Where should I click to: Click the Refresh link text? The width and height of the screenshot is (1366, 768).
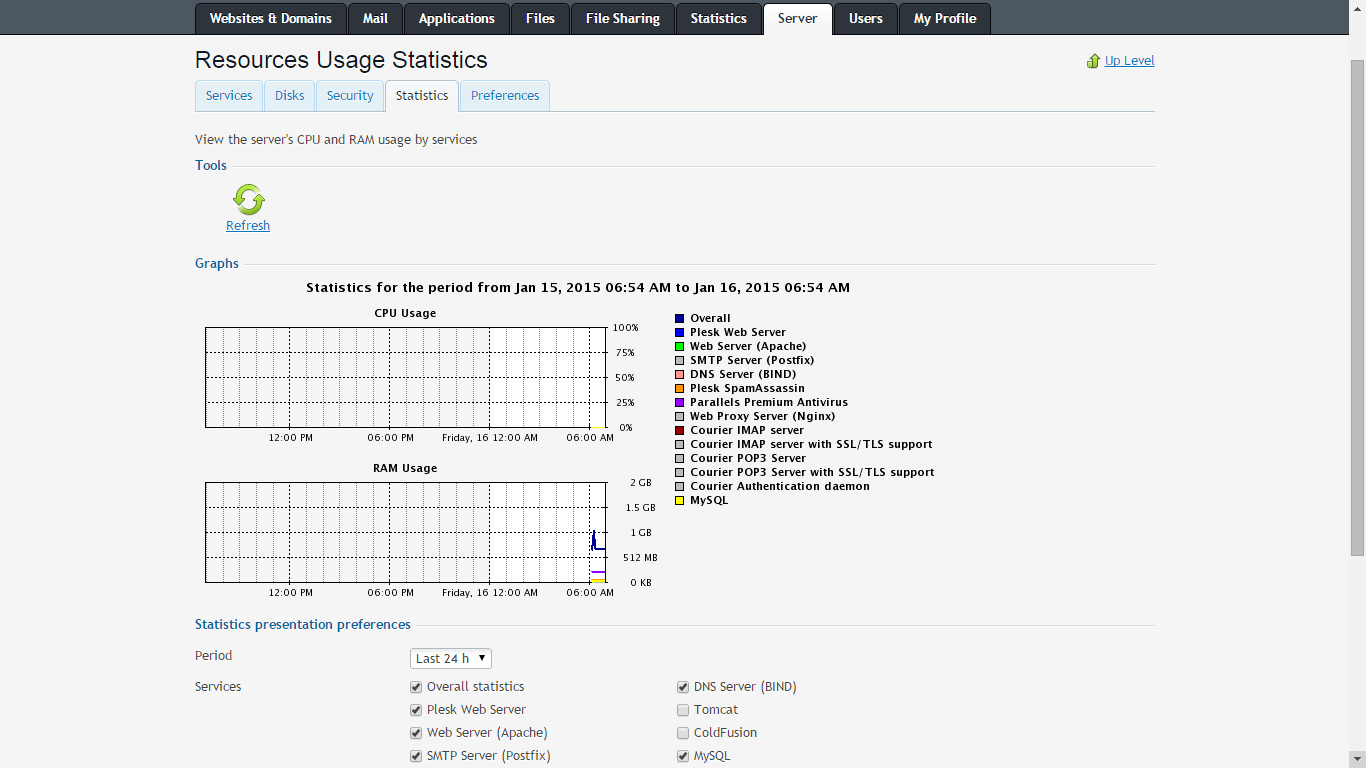coord(248,226)
